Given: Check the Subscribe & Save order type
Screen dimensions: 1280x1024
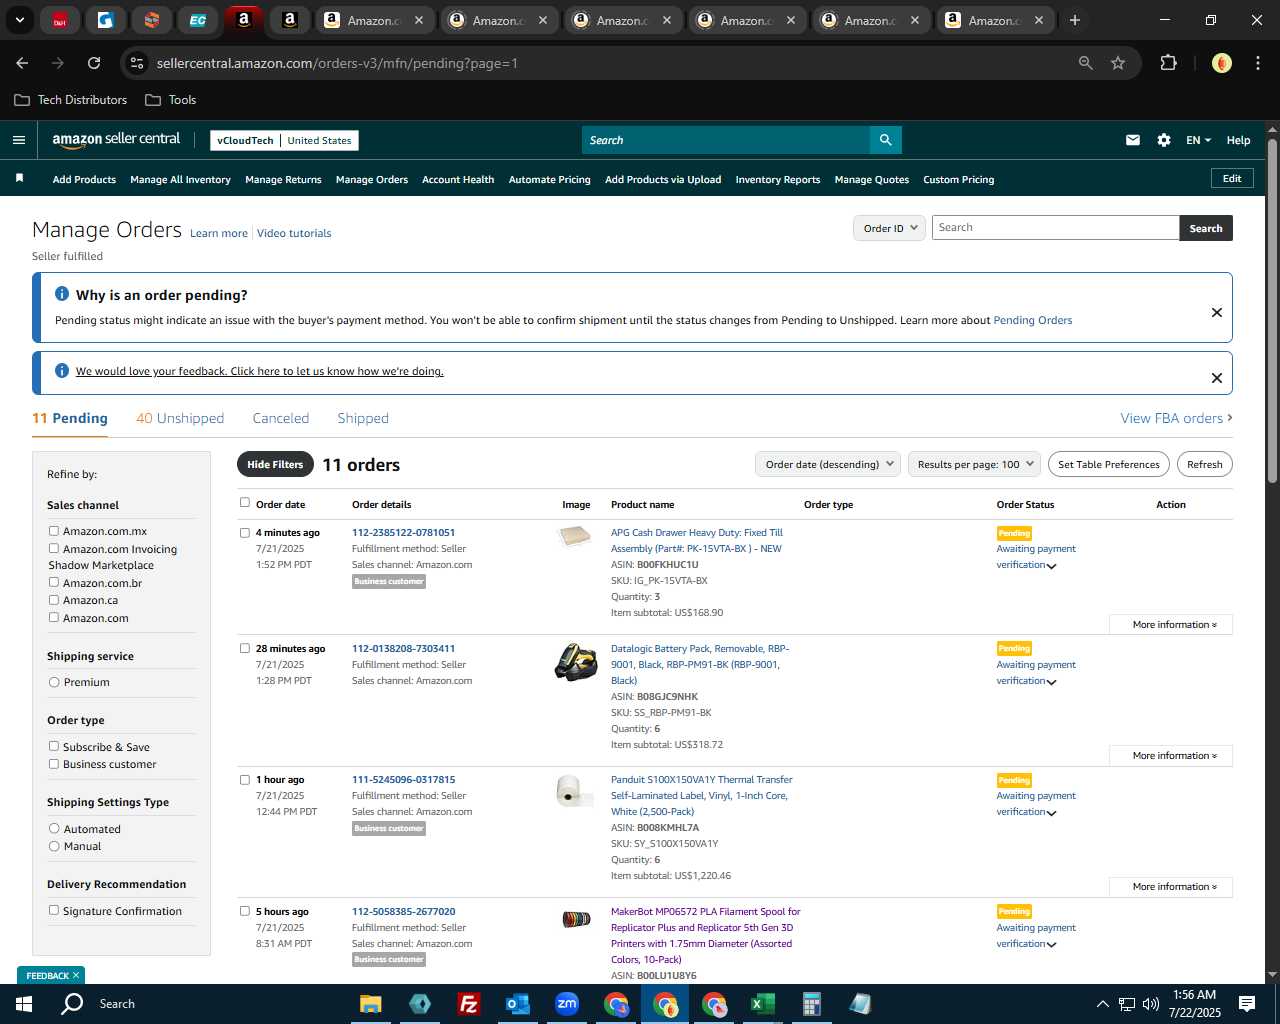Looking at the screenshot, I should (54, 746).
